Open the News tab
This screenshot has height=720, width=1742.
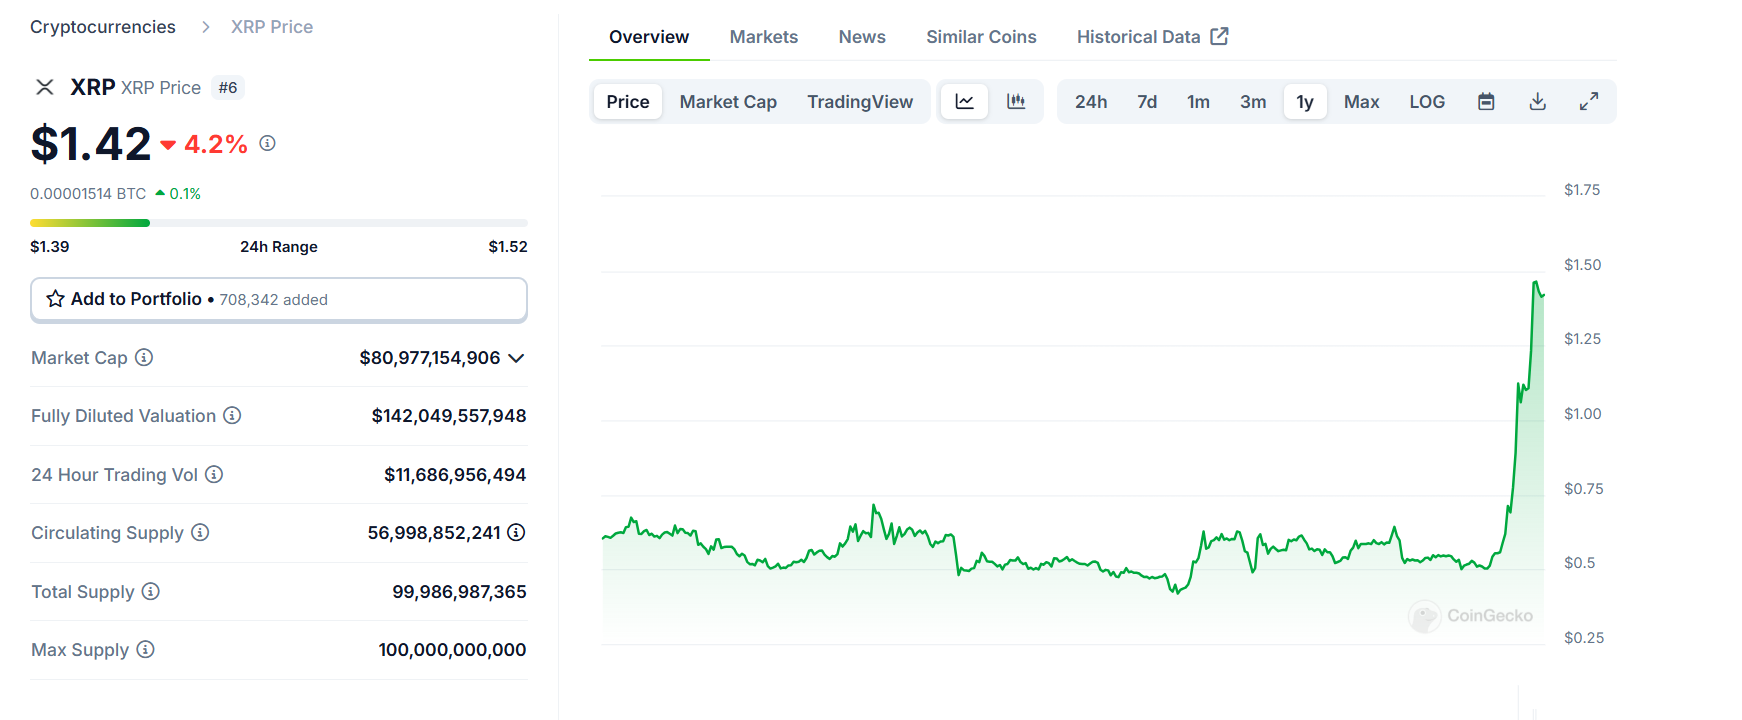[x=862, y=37]
